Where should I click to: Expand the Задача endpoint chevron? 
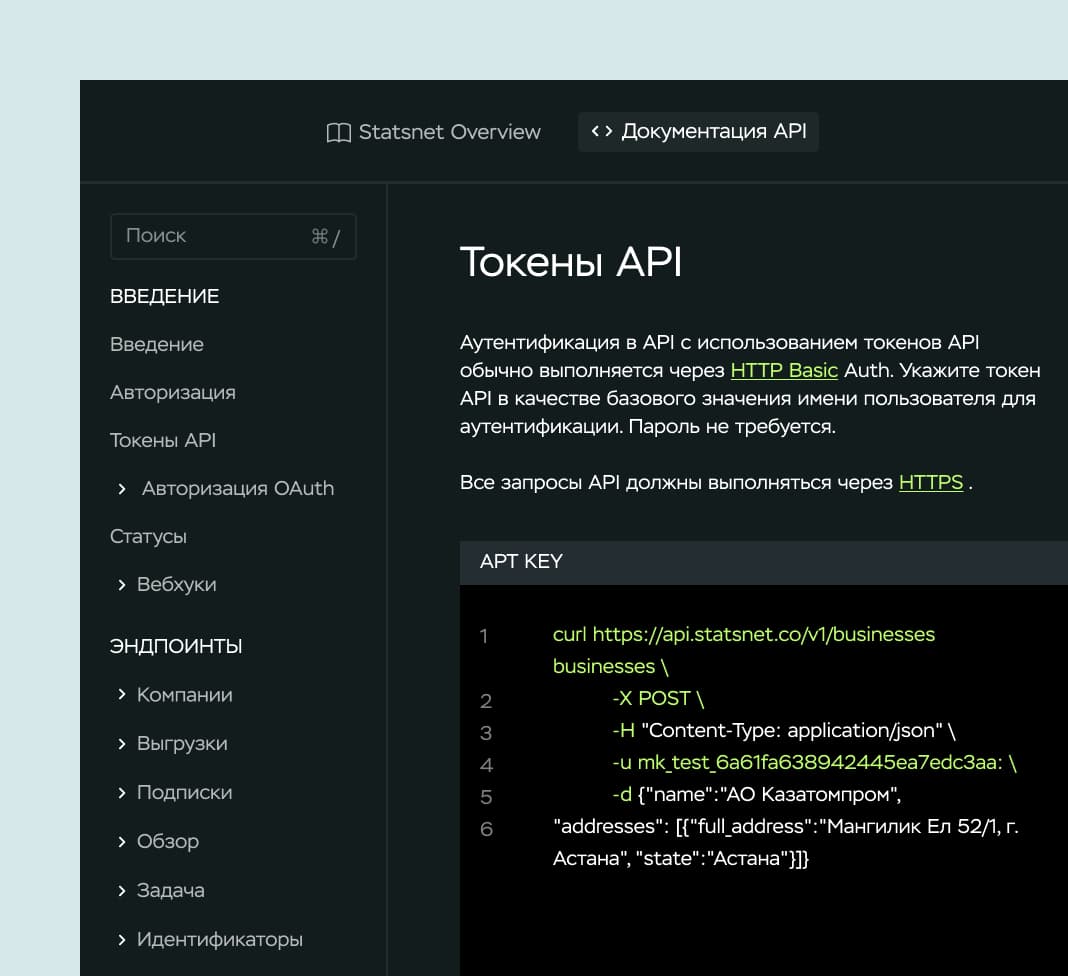[x=122, y=891]
